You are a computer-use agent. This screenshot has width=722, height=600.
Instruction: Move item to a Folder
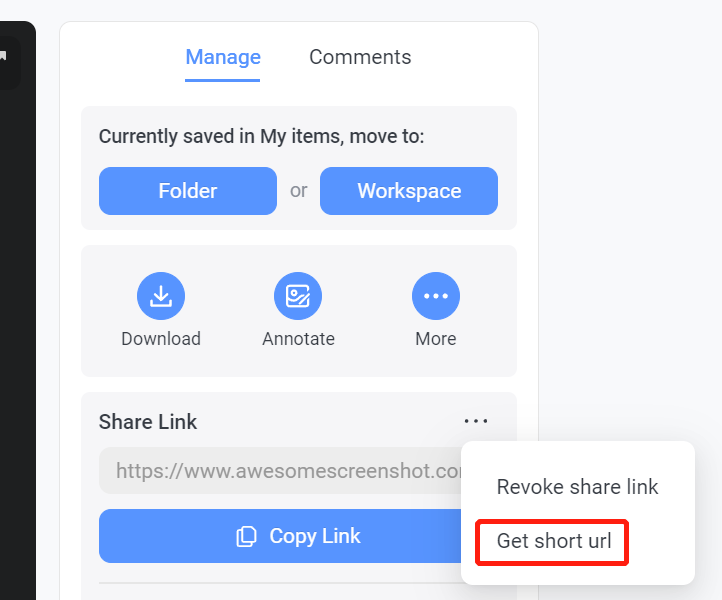188,191
